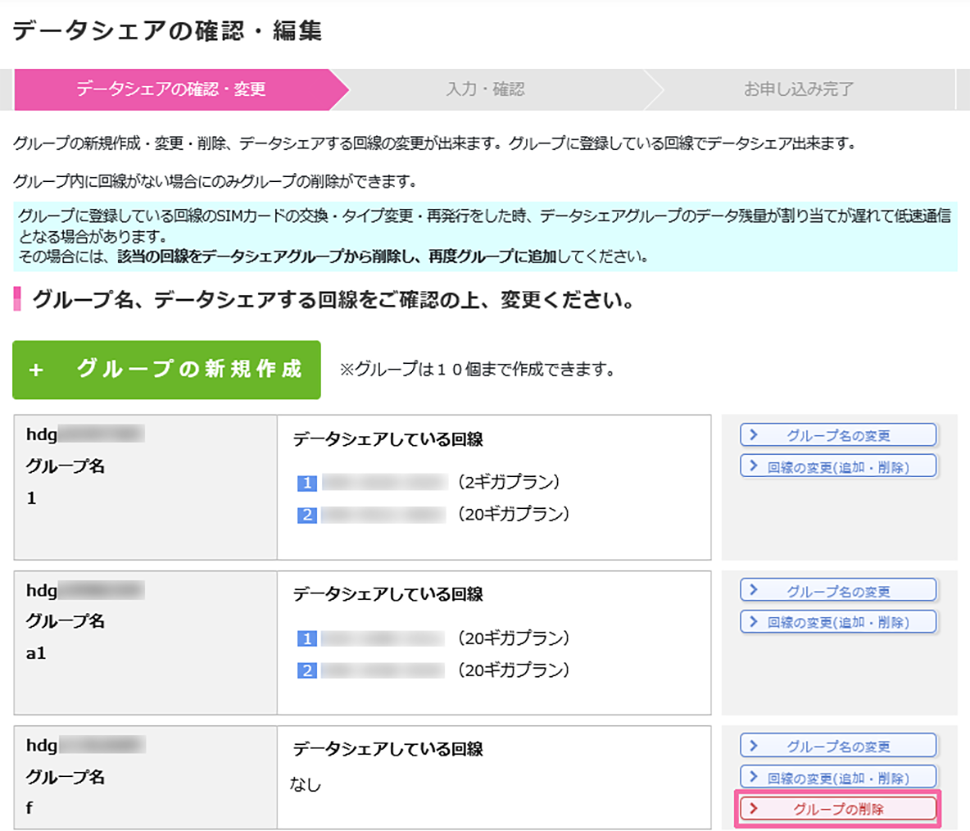Change lines for group a1
The height and width of the screenshot is (831, 970).
pyautogui.click(x=838, y=622)
